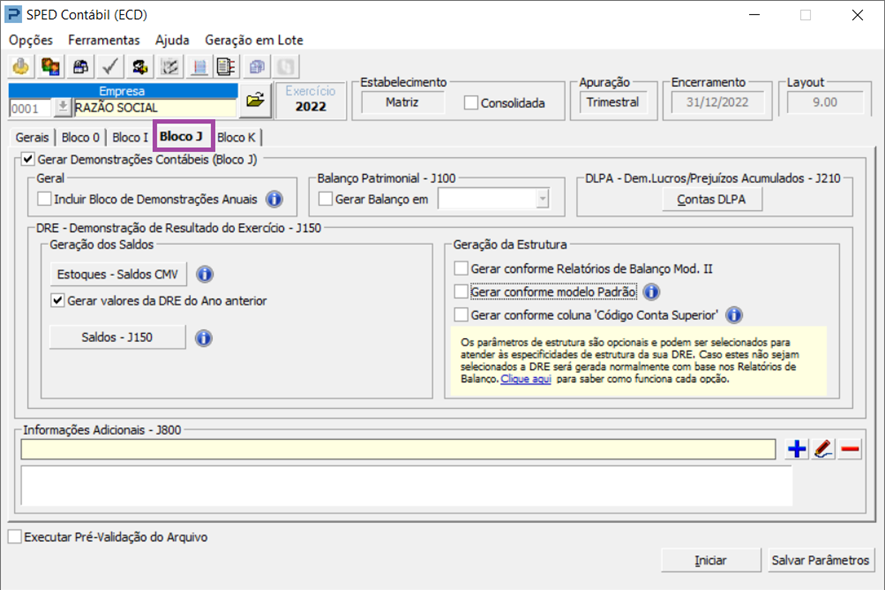Tick Gerar conforme modelo Padrão
The image size is (885, 590).
coord(461,292)
